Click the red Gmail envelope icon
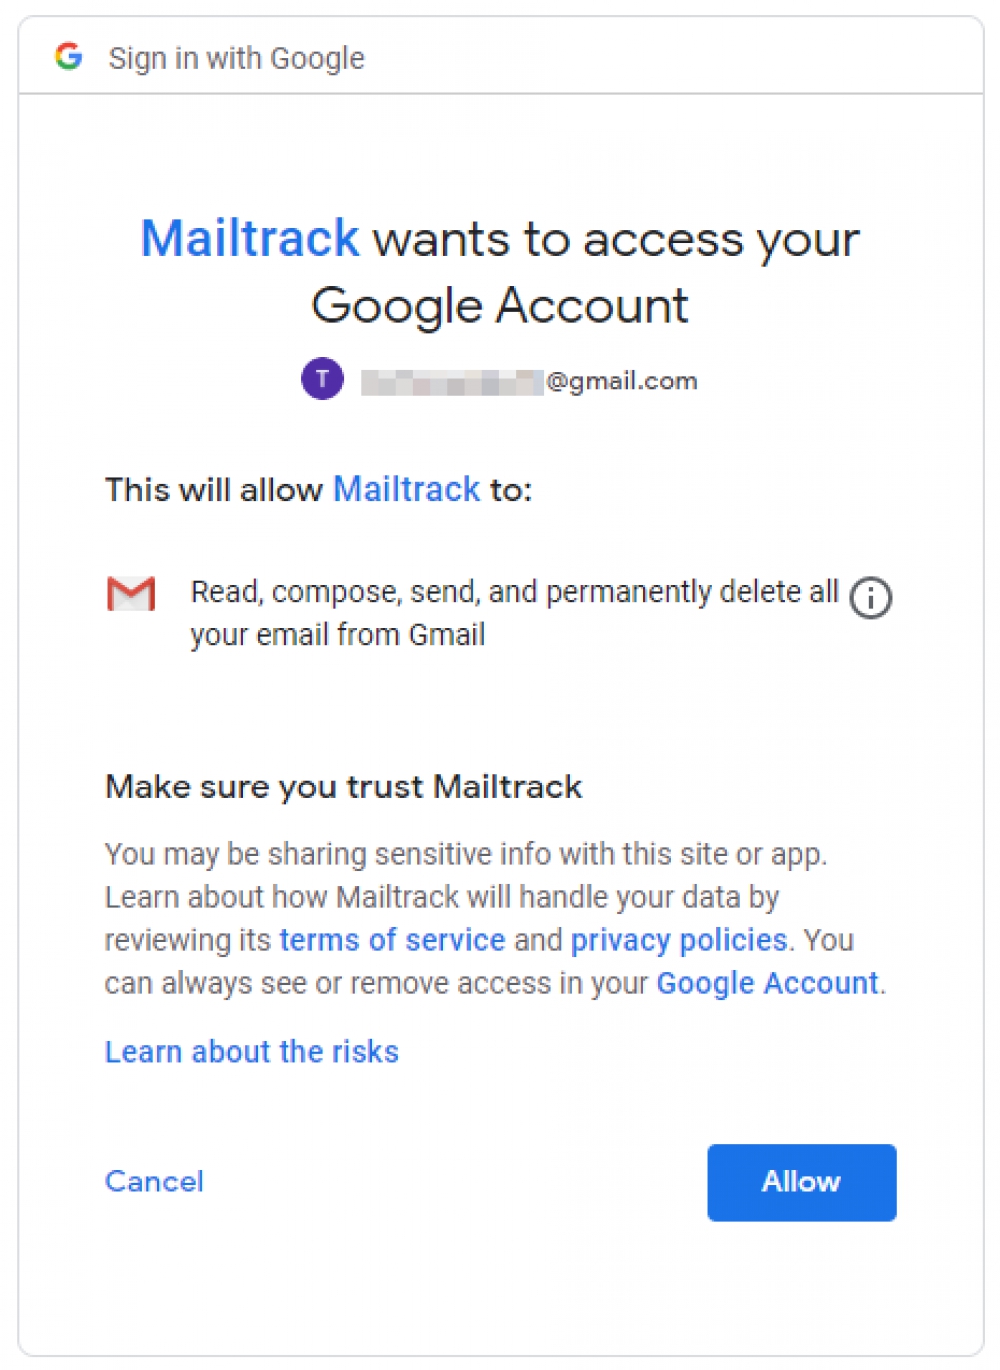 [131, 594]
